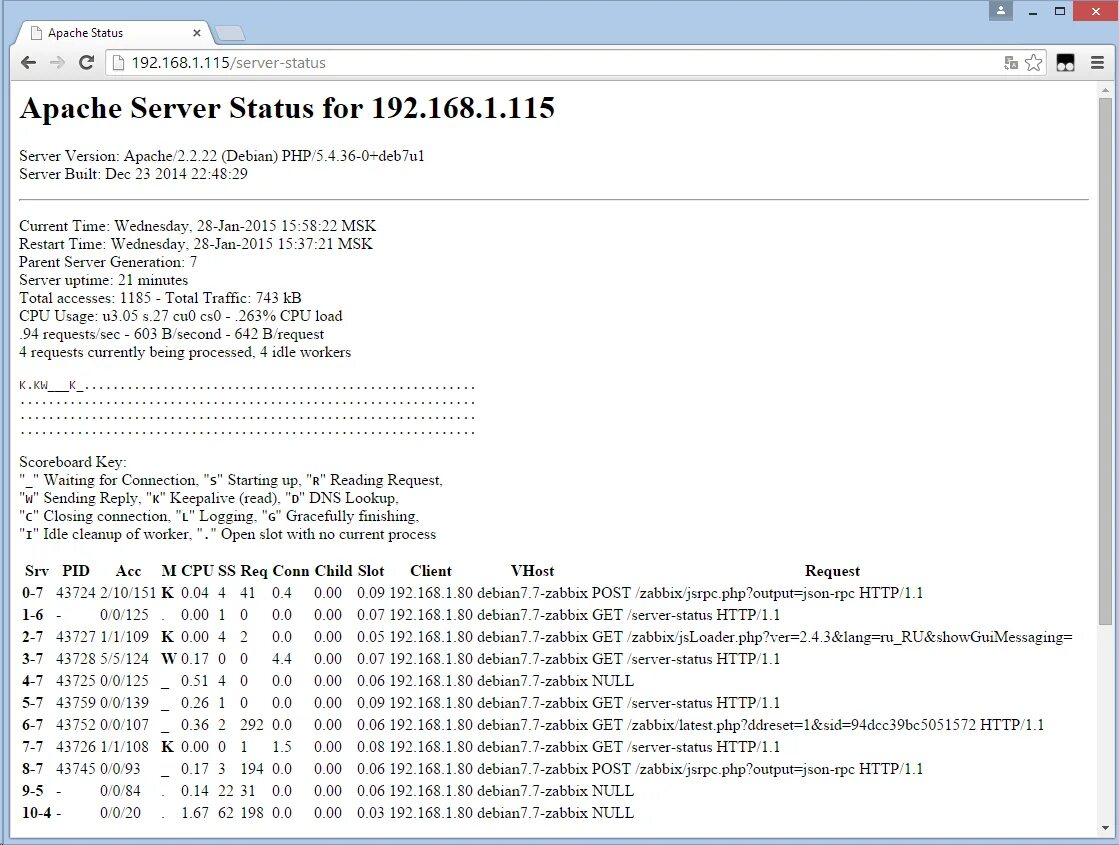Click PID 43727 in row 2-7
1119x845 pixels.
76,637
